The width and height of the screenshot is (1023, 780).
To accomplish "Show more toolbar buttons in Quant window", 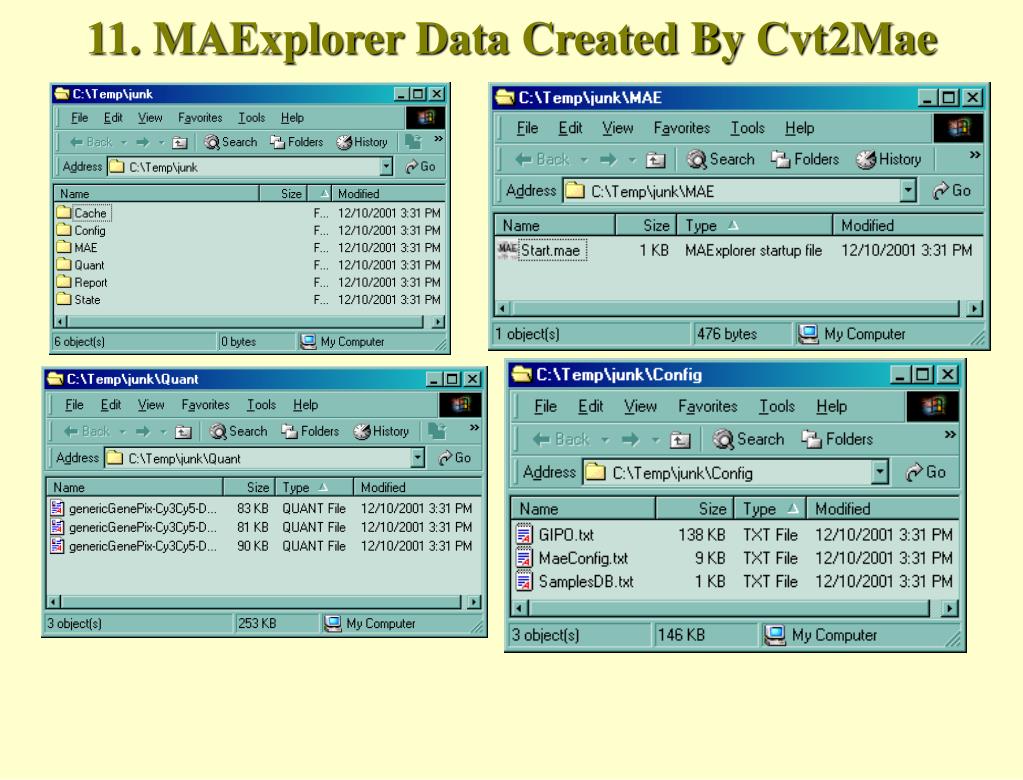I will (x=474, y=428).
